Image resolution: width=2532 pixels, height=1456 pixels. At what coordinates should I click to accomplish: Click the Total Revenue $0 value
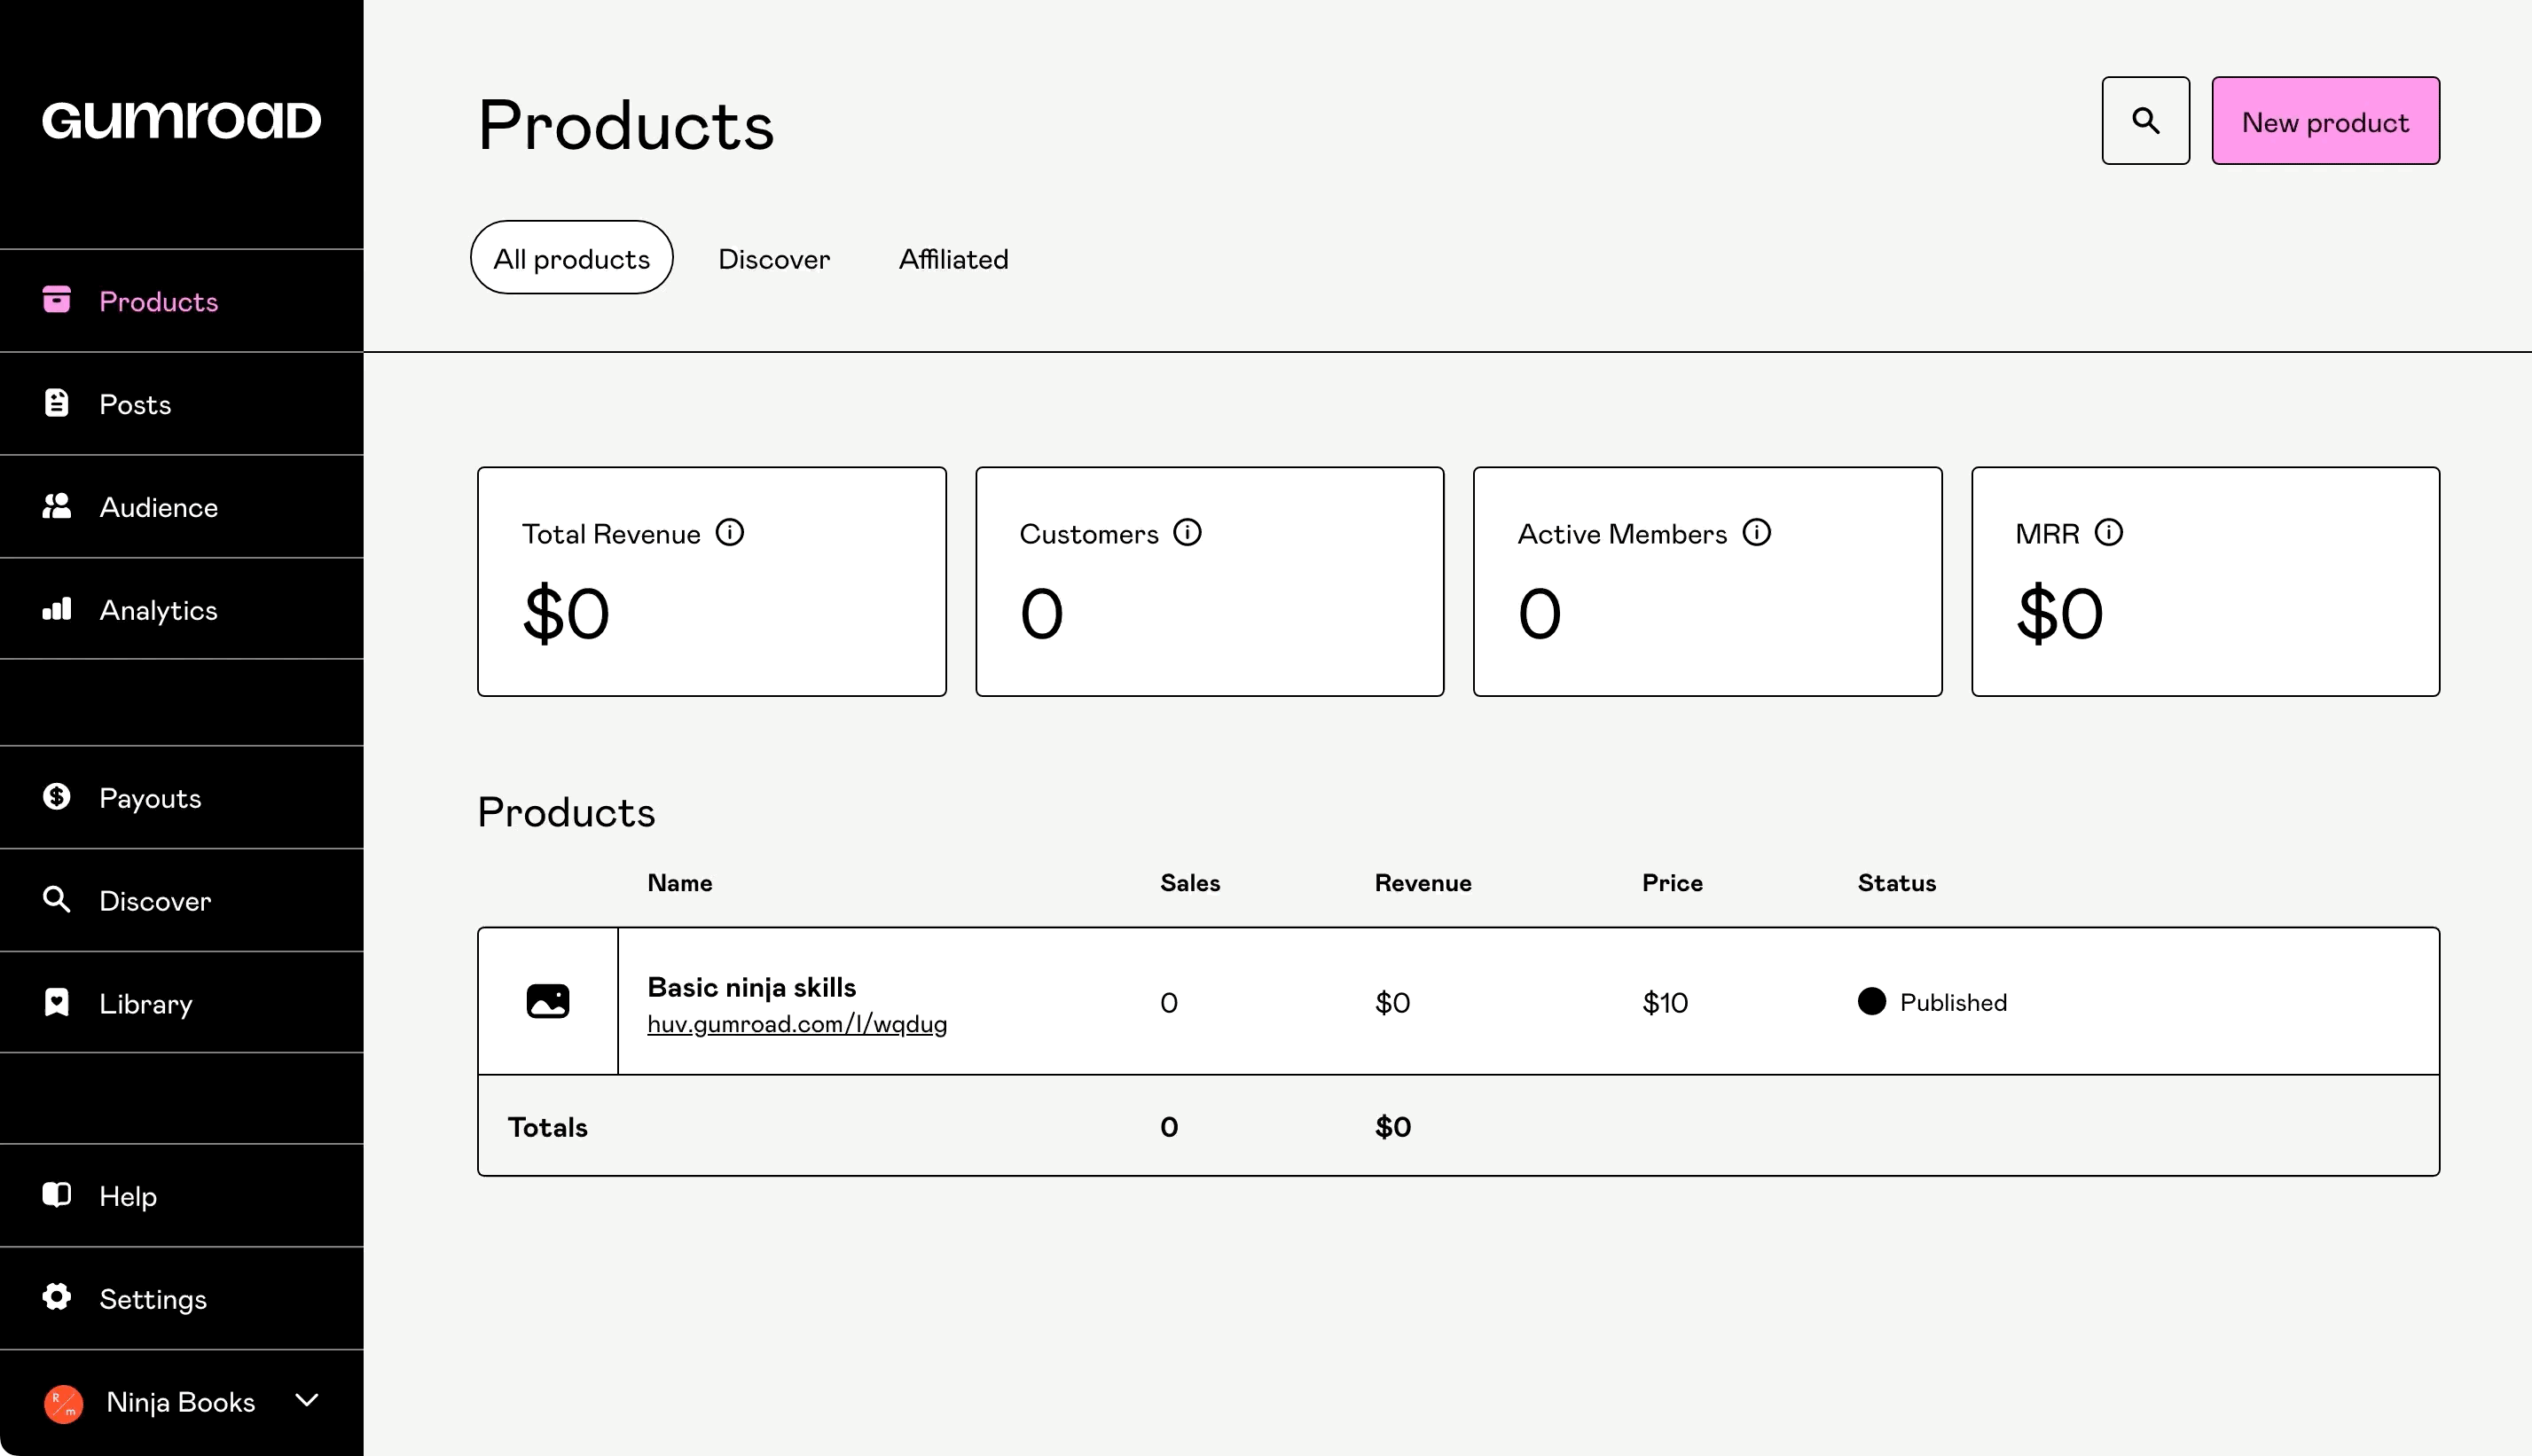(x=566, y=614)
